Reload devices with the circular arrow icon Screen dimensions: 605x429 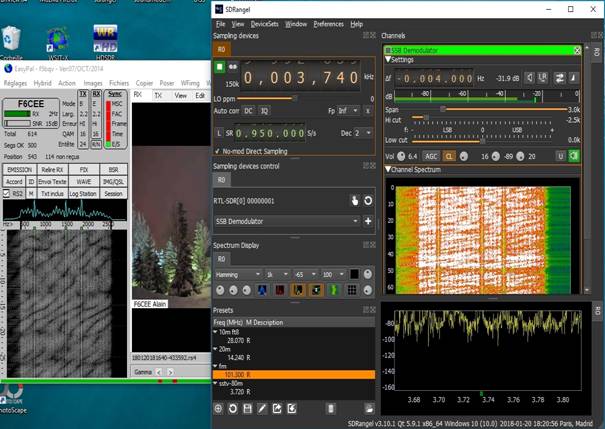pos(368,201)
